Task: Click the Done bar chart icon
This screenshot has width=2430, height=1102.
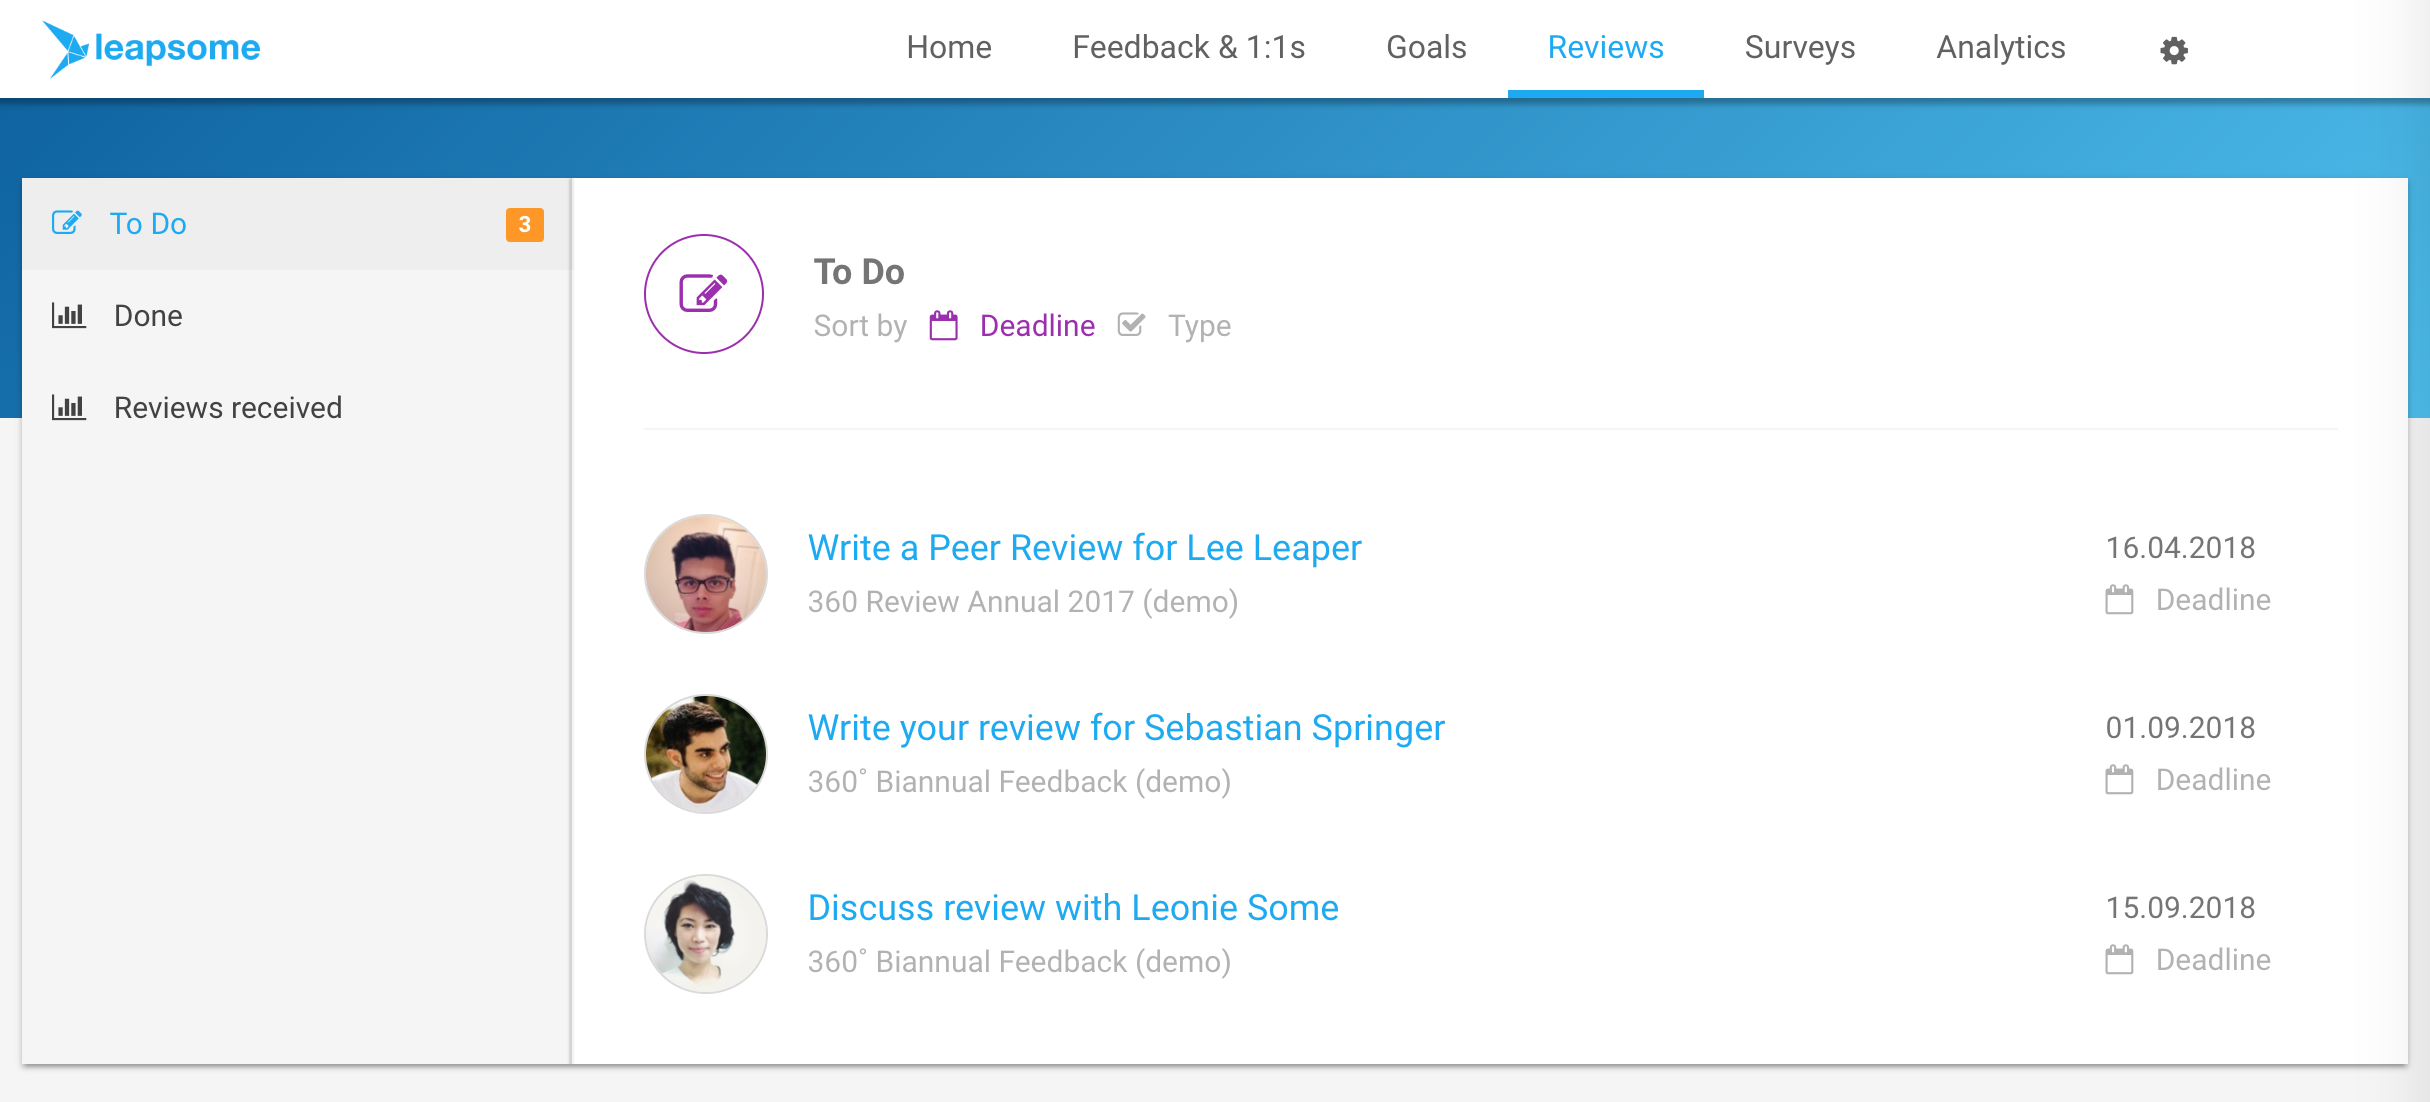Action: (69, 316)
